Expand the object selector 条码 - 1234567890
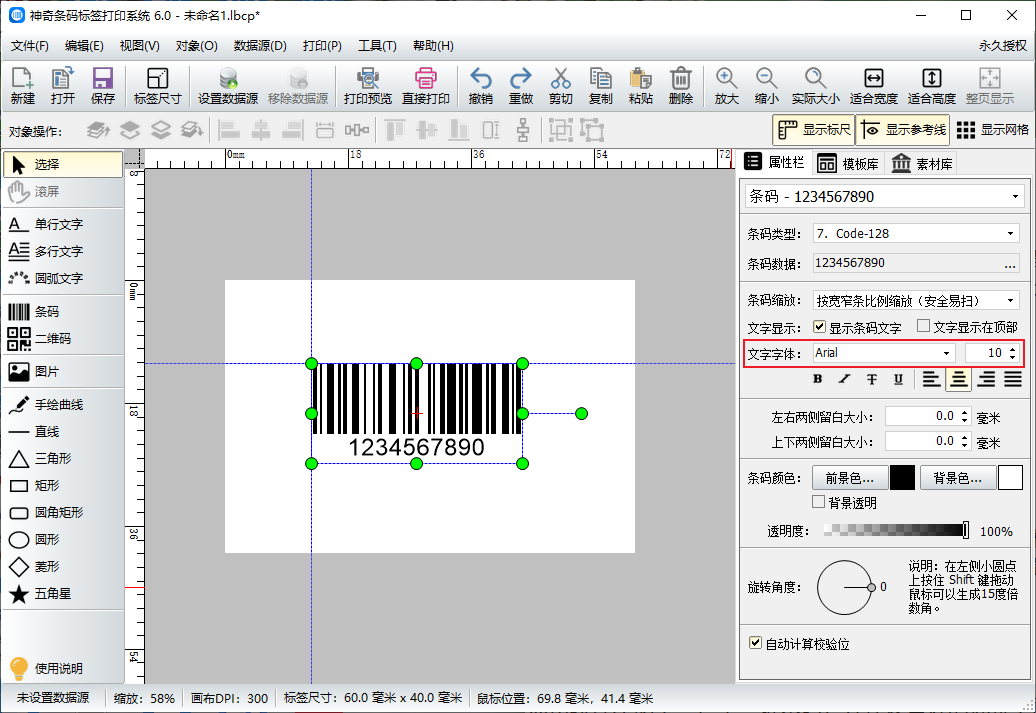Screen dimensions: 1036x713 (1015, 197)
